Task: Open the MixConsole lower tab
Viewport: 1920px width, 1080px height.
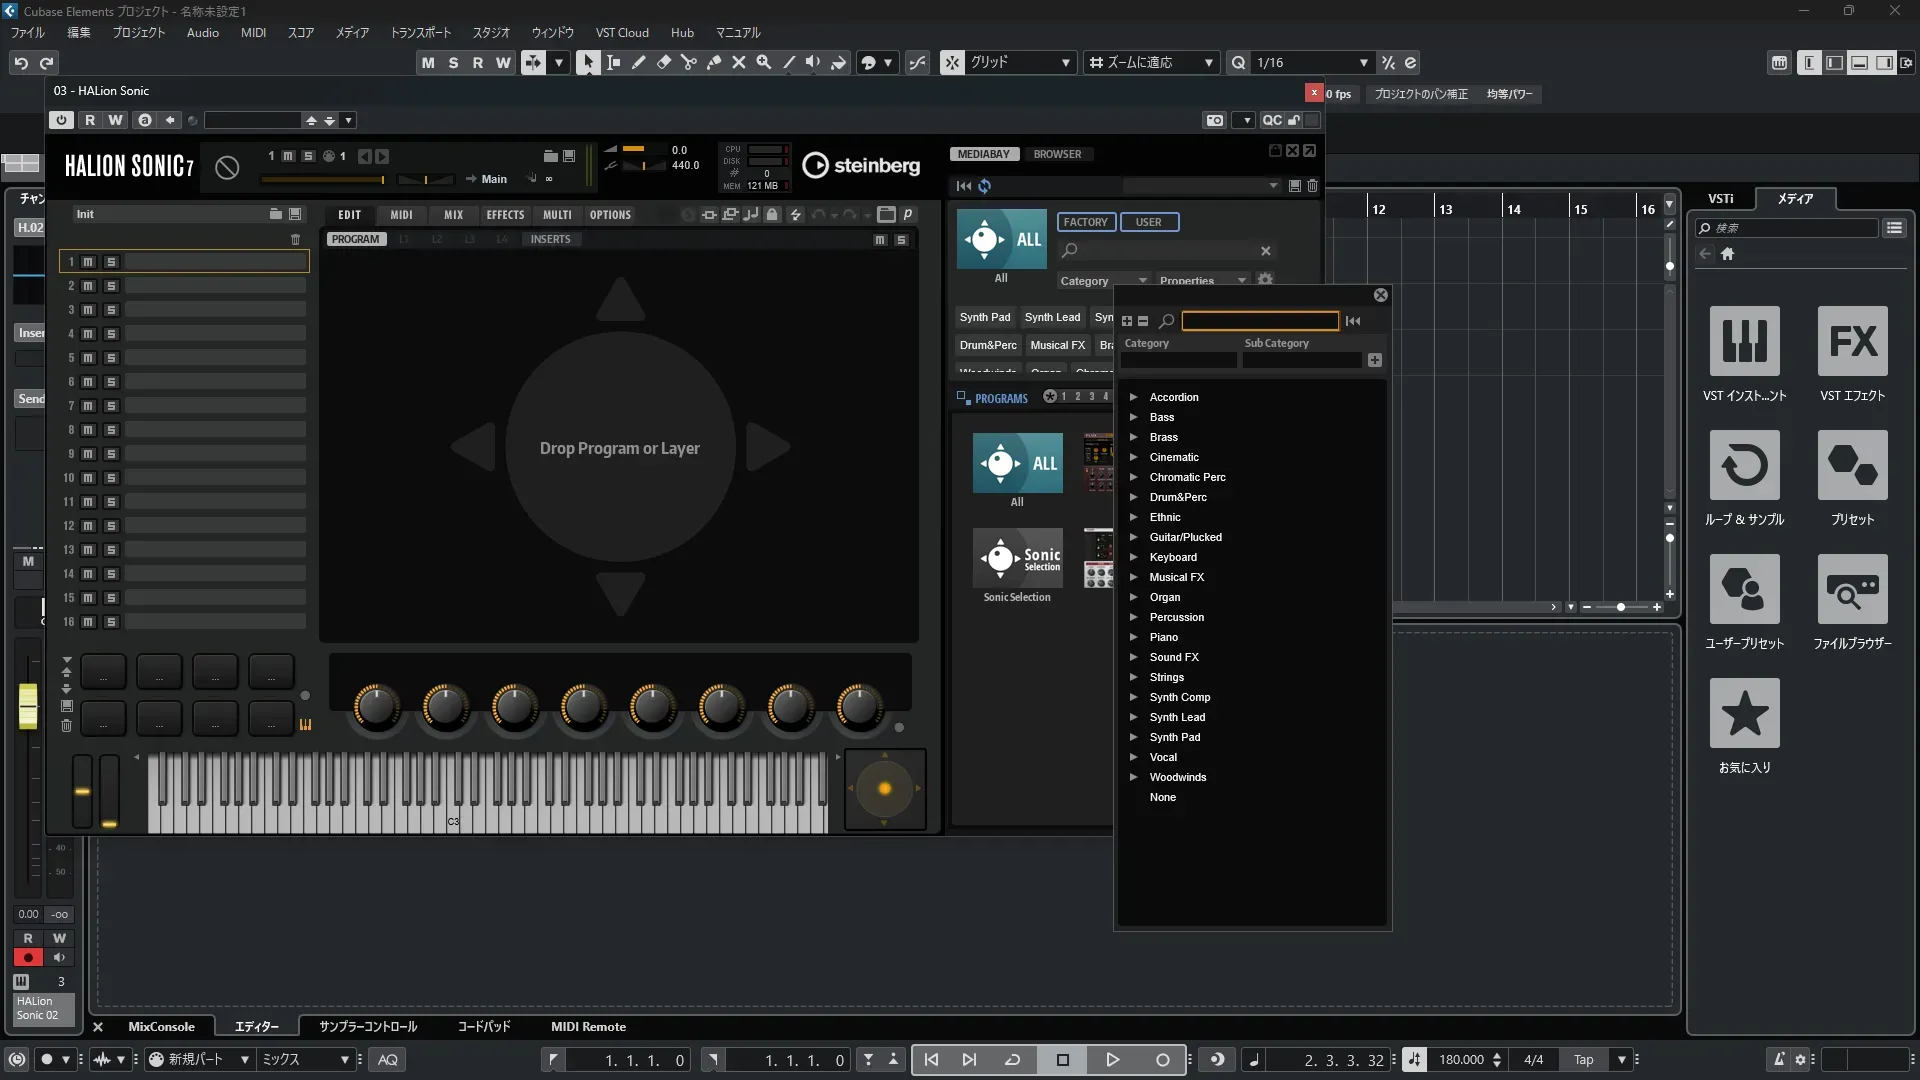Action: point(161,1027)
